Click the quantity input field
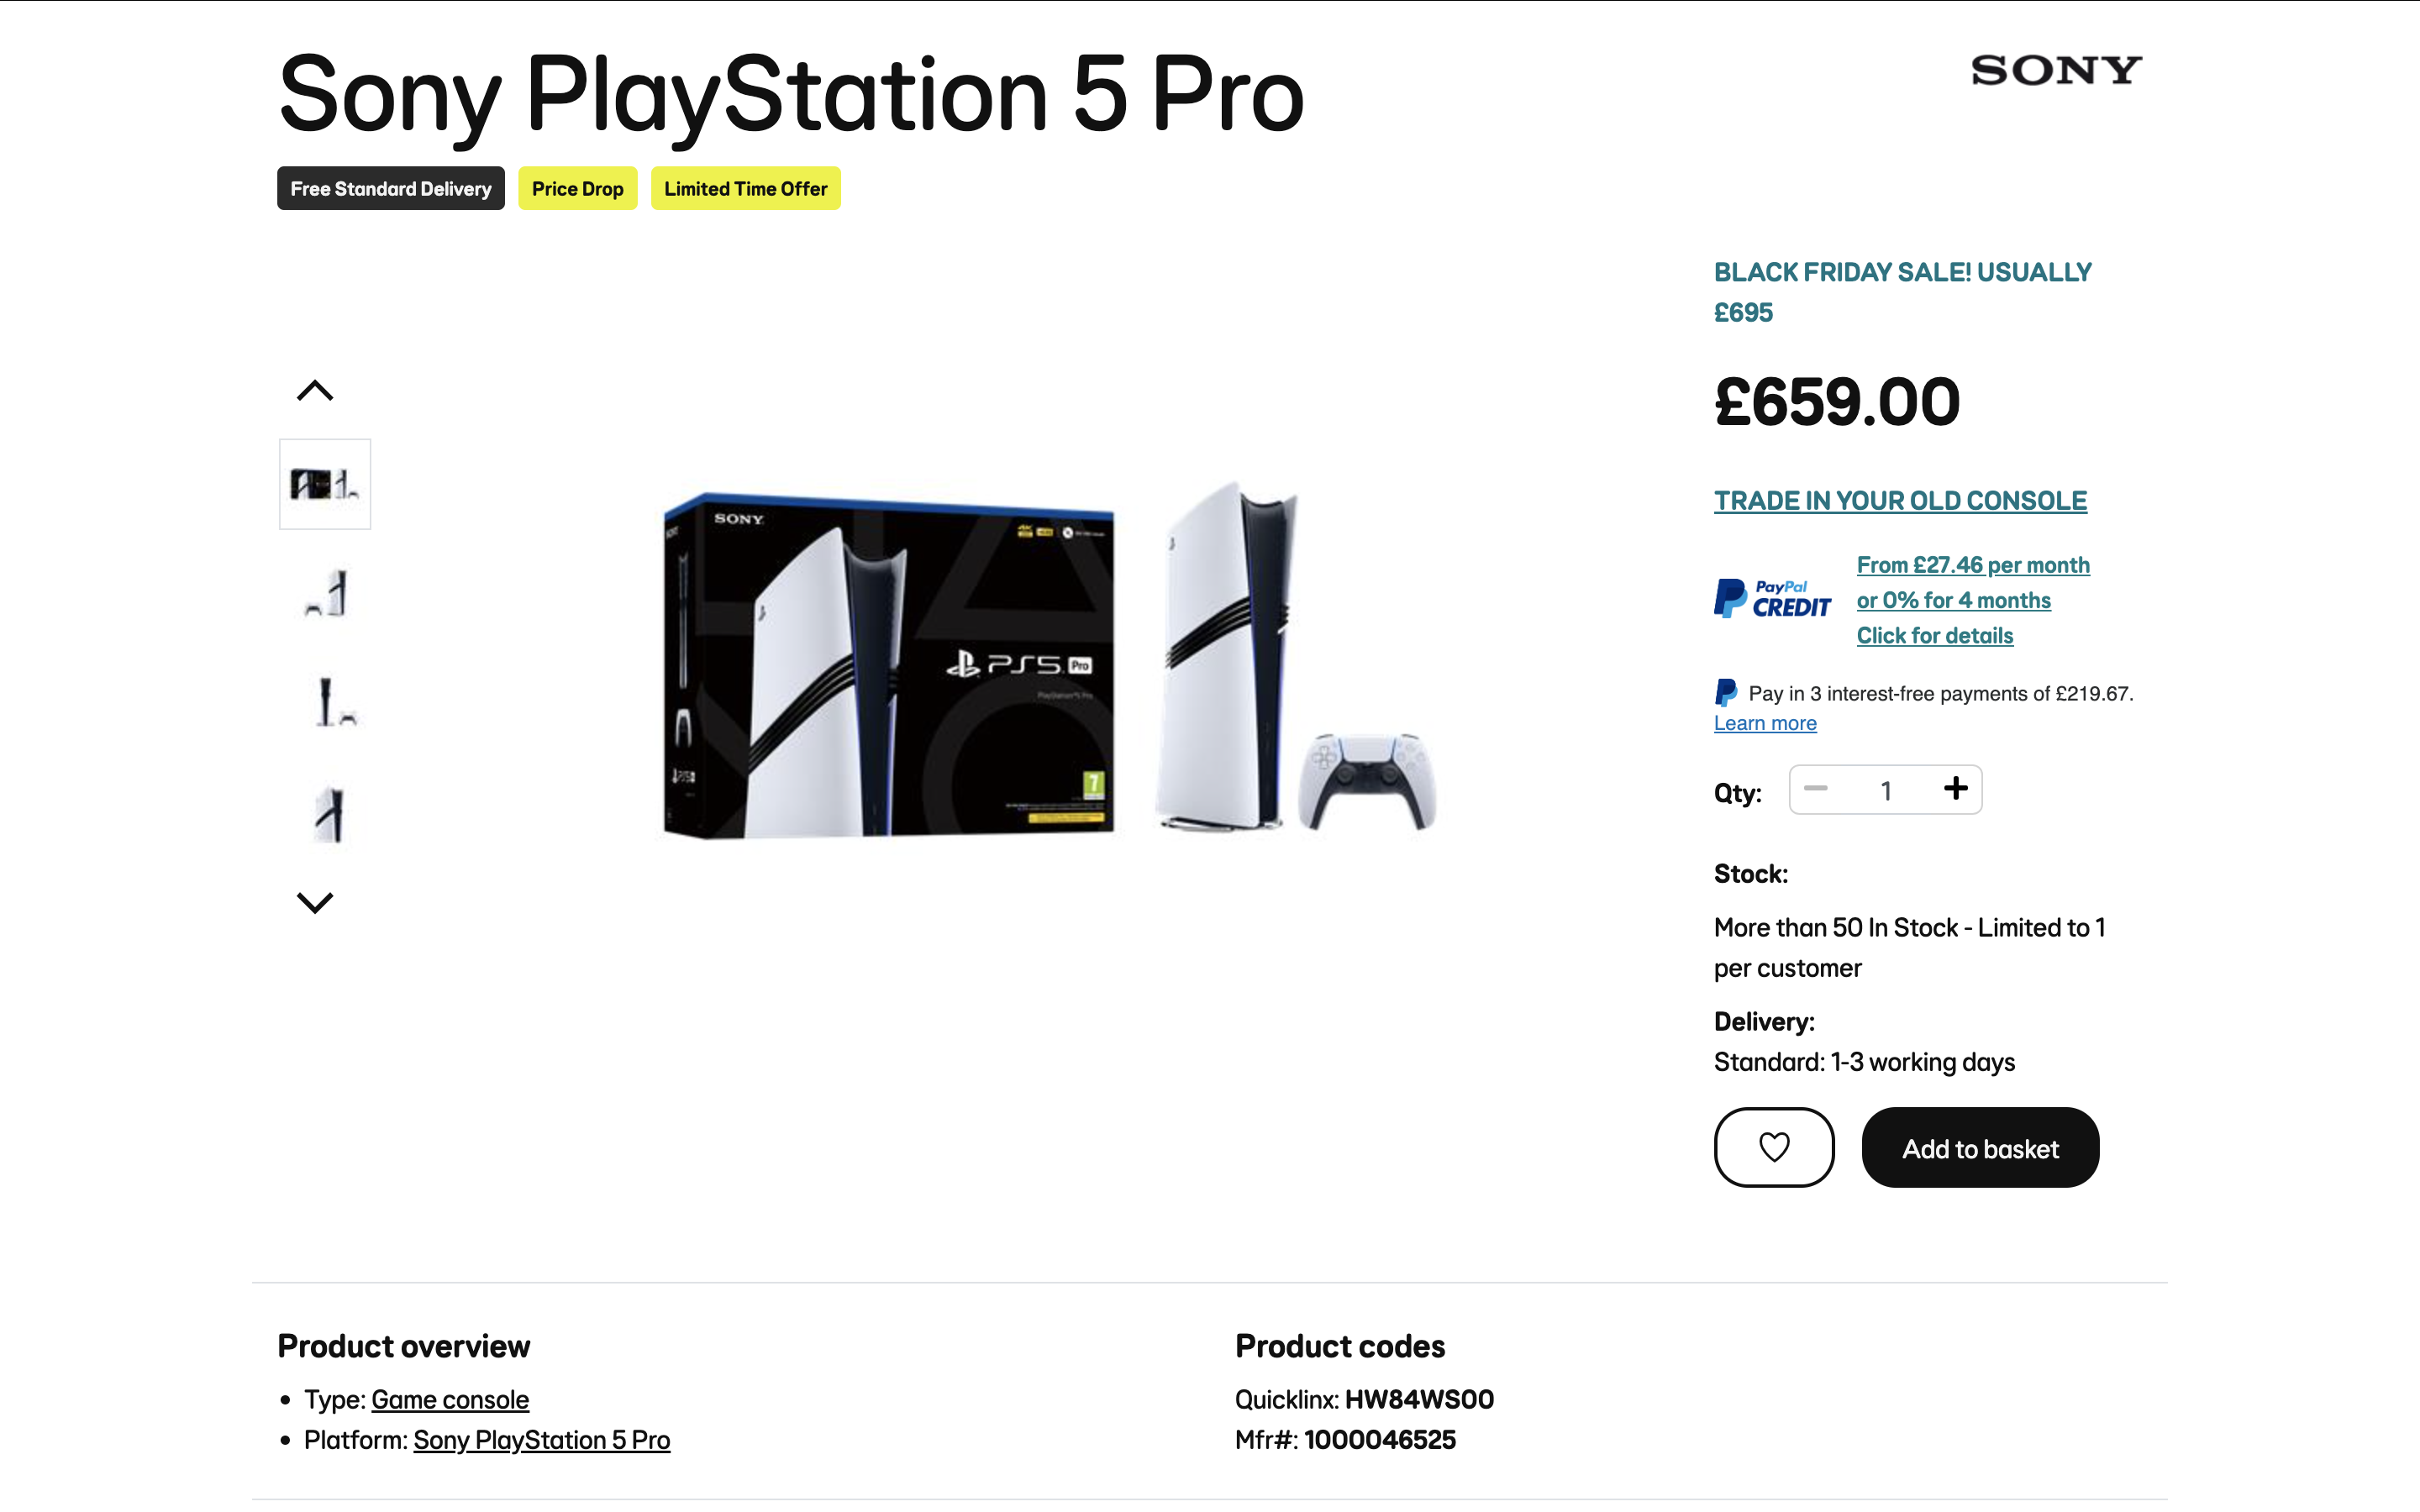 1885,791
